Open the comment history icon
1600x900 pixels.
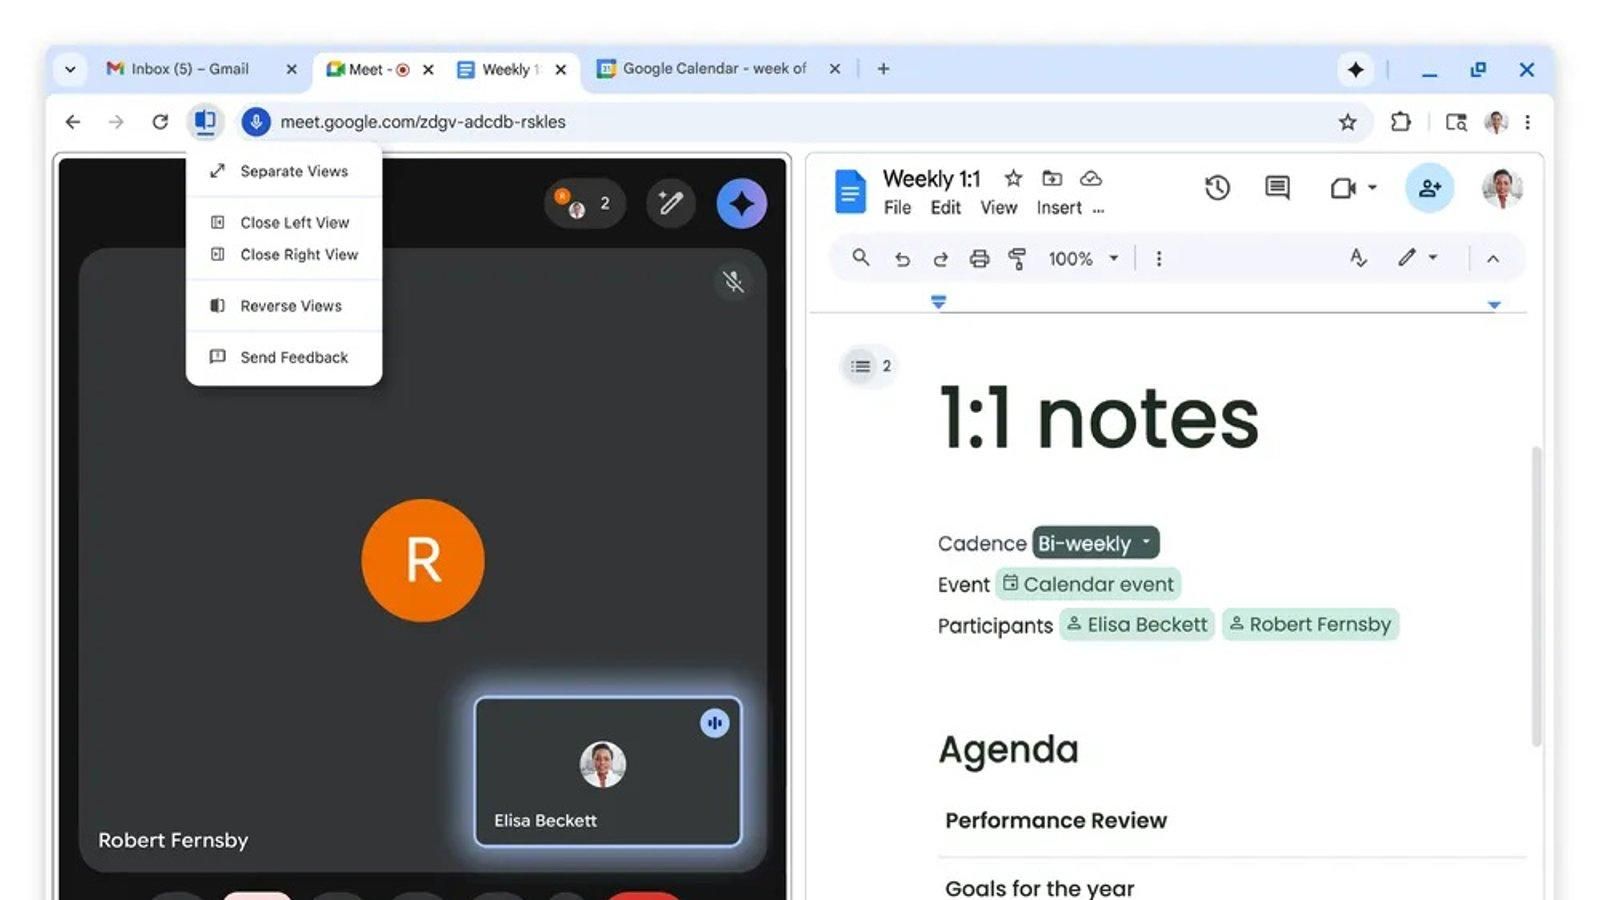coord(1277,188)
